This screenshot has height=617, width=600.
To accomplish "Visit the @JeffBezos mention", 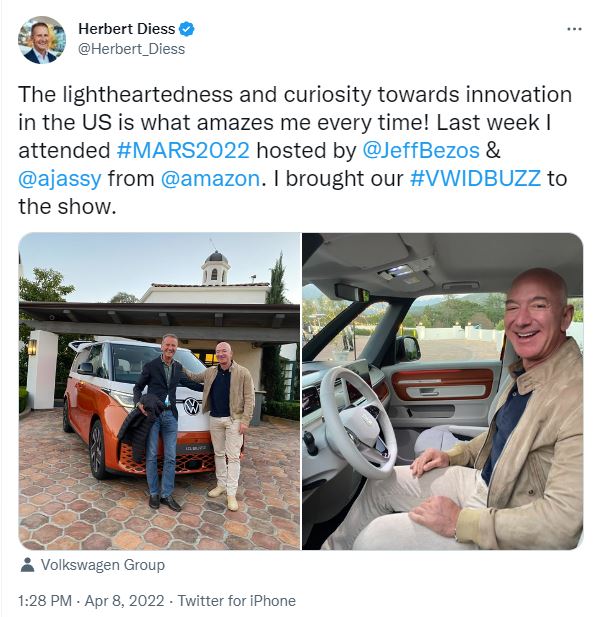I will 421,150.
